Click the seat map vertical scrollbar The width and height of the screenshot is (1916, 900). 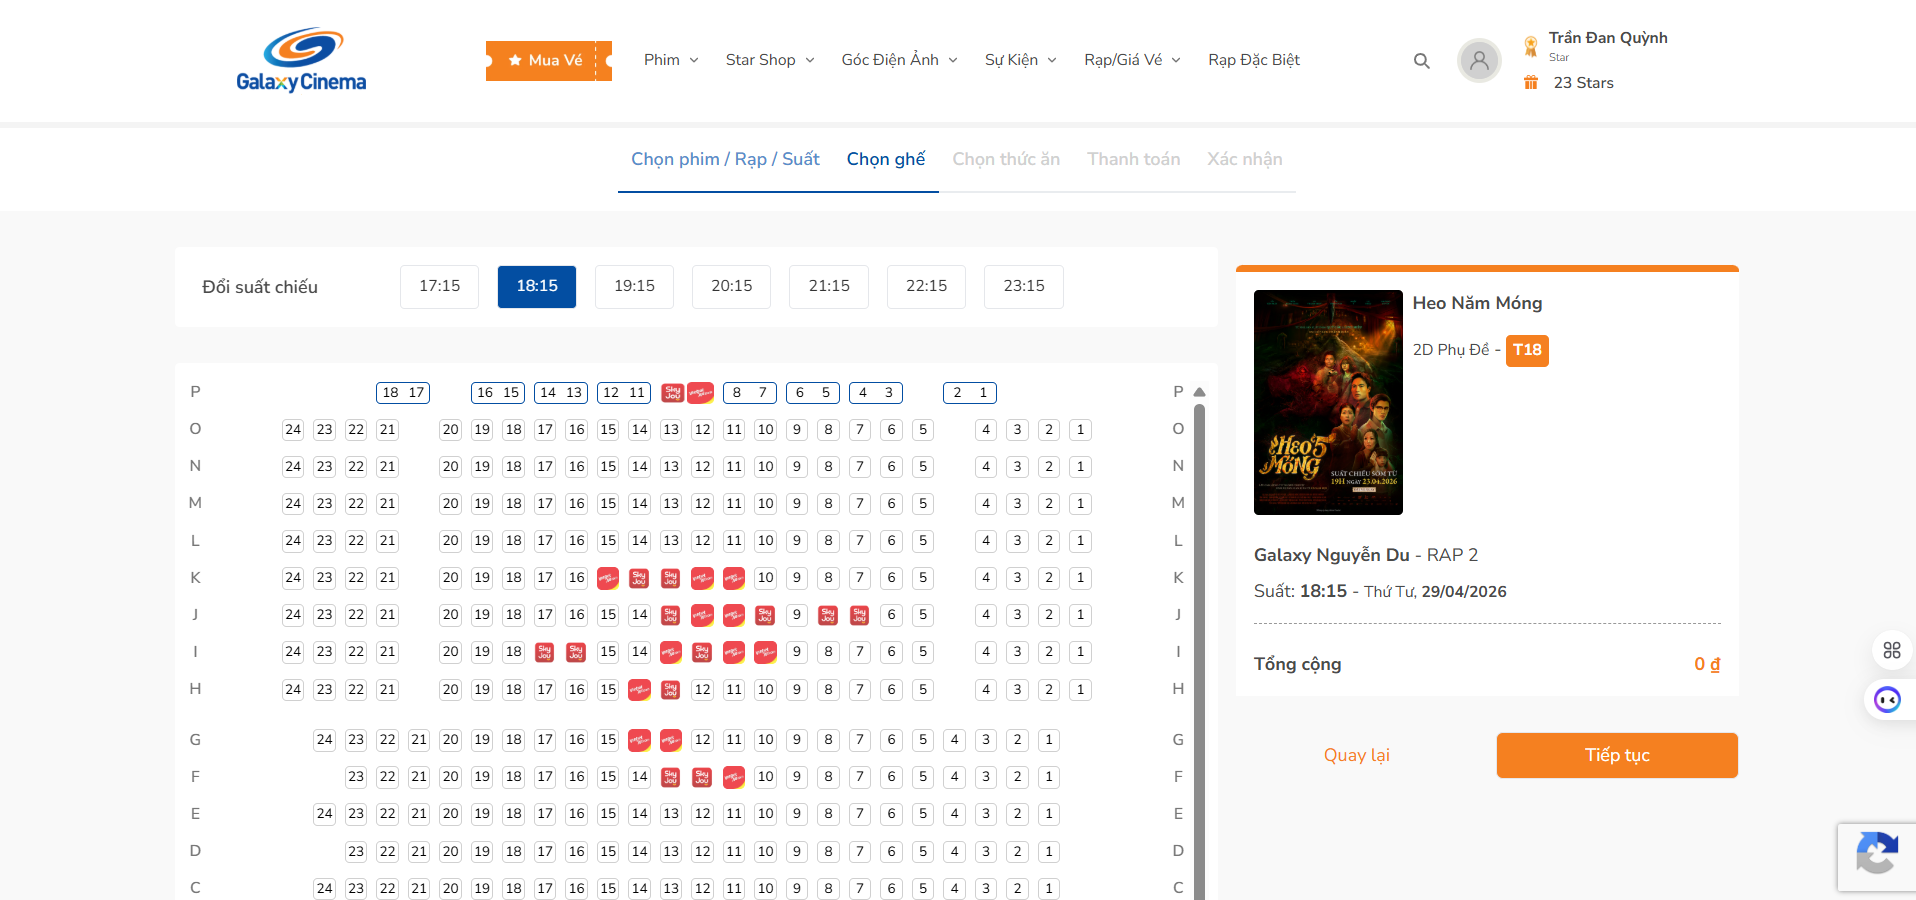pos(1199,650)
